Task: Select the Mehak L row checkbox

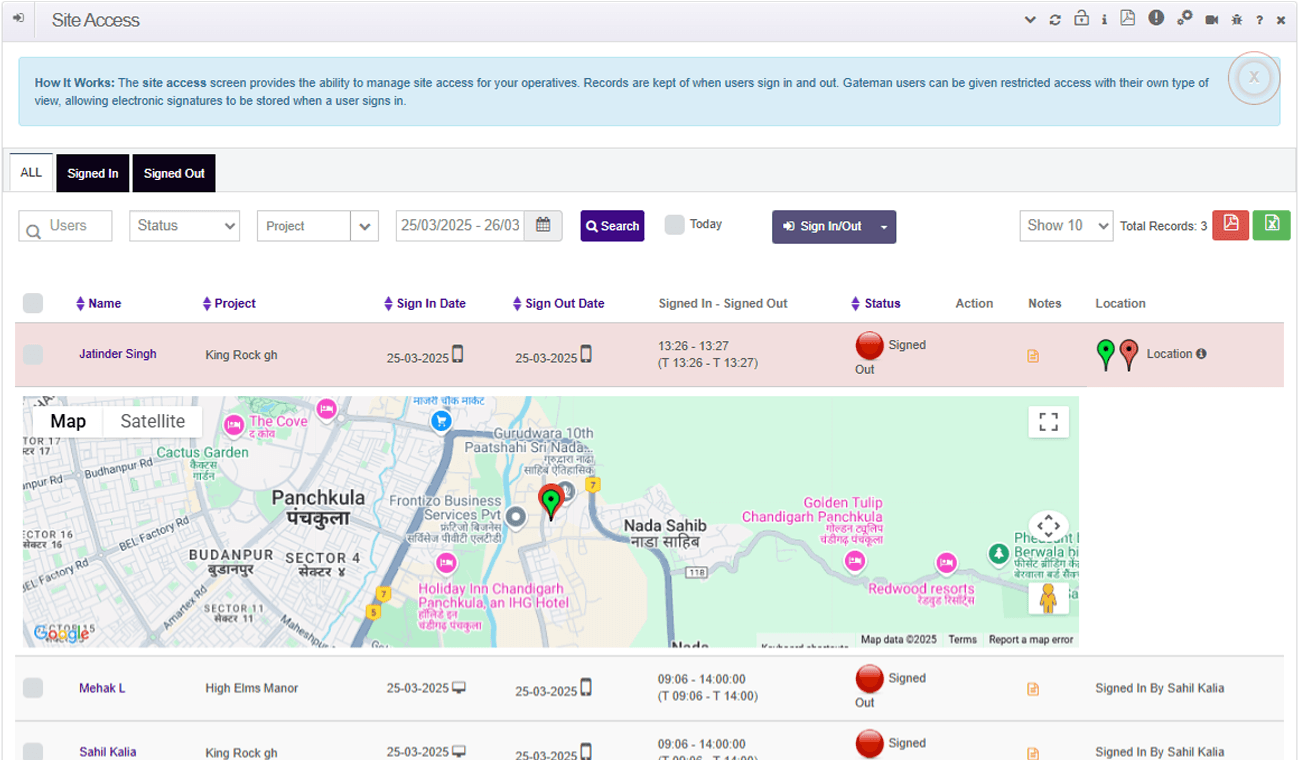Action: tap(33, 688)
